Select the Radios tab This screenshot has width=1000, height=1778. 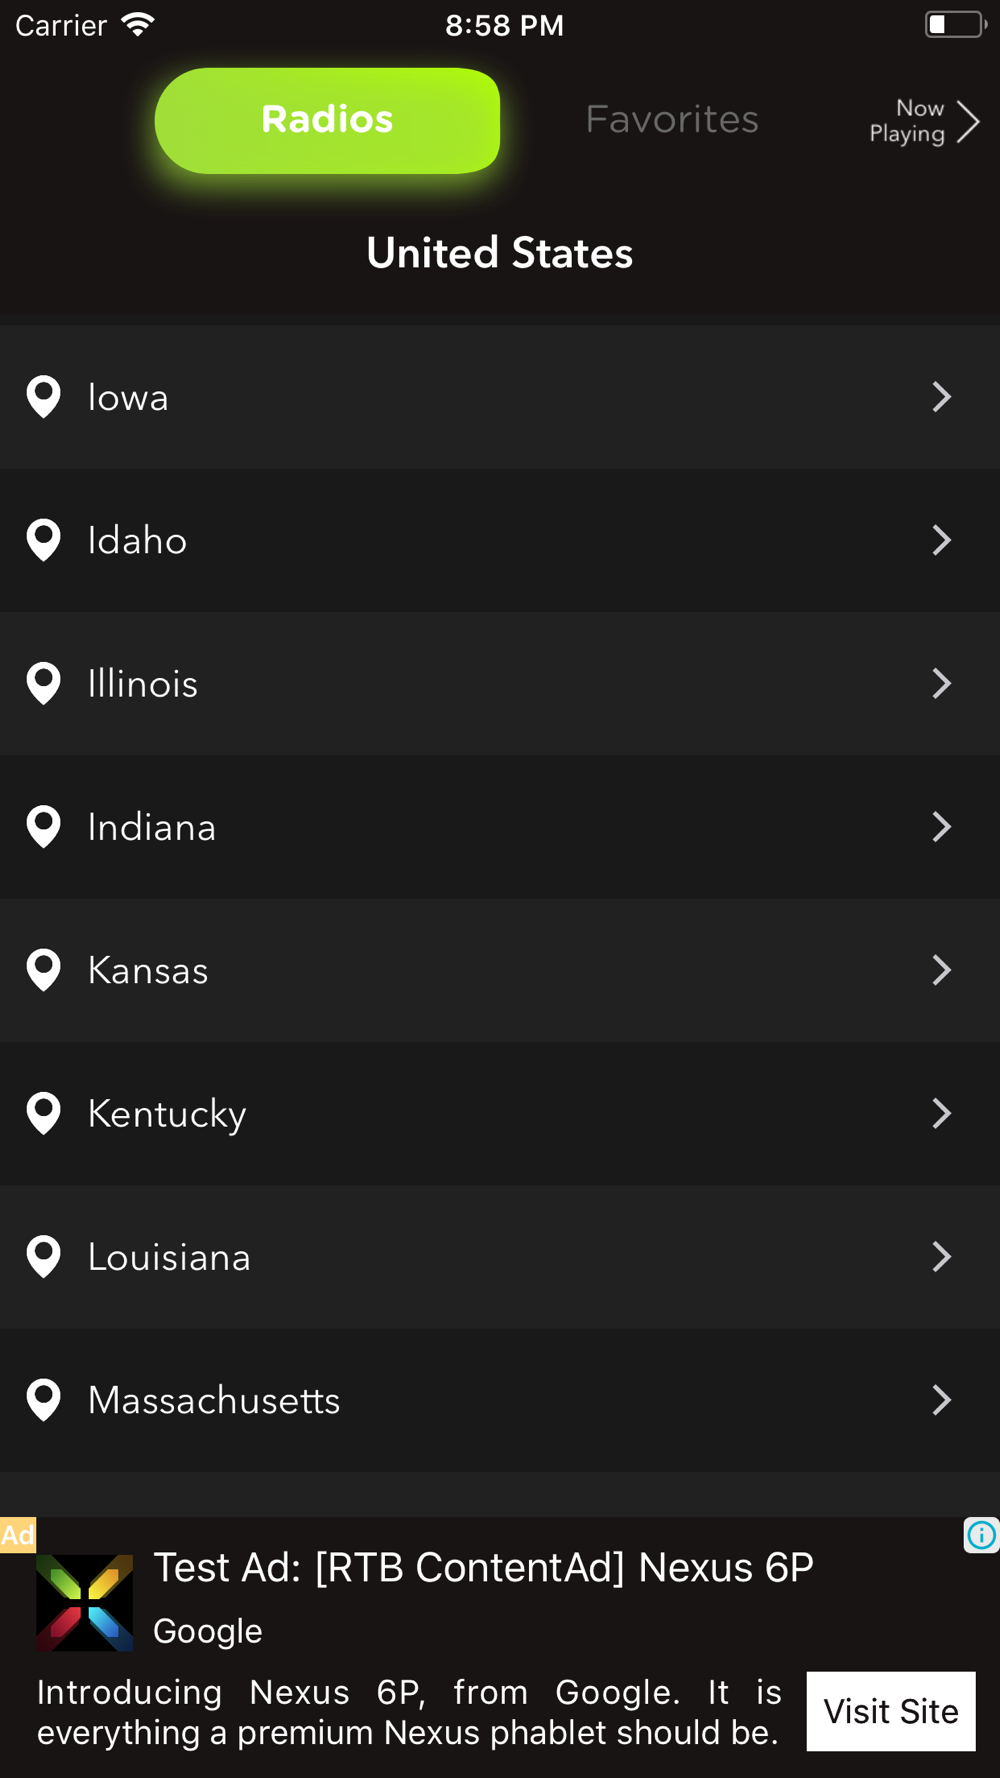(x=327, y=120)
